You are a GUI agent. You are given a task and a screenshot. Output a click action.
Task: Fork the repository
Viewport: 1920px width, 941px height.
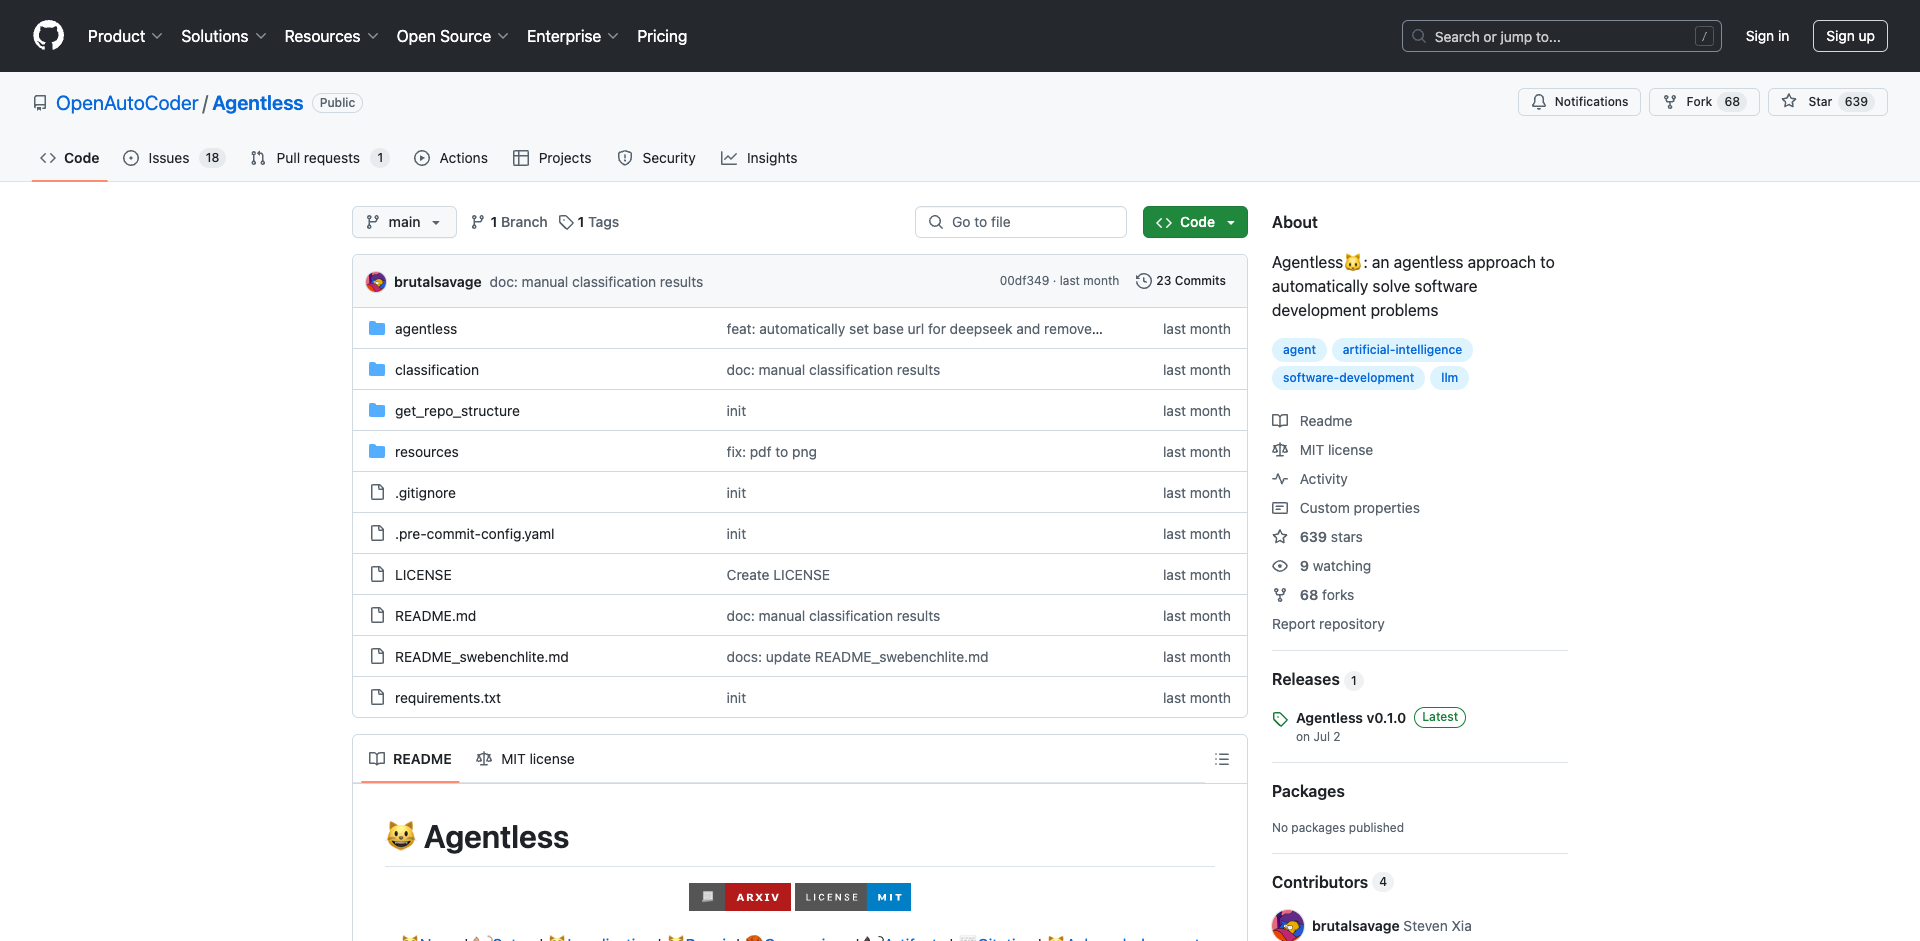tap(1704, 102)
